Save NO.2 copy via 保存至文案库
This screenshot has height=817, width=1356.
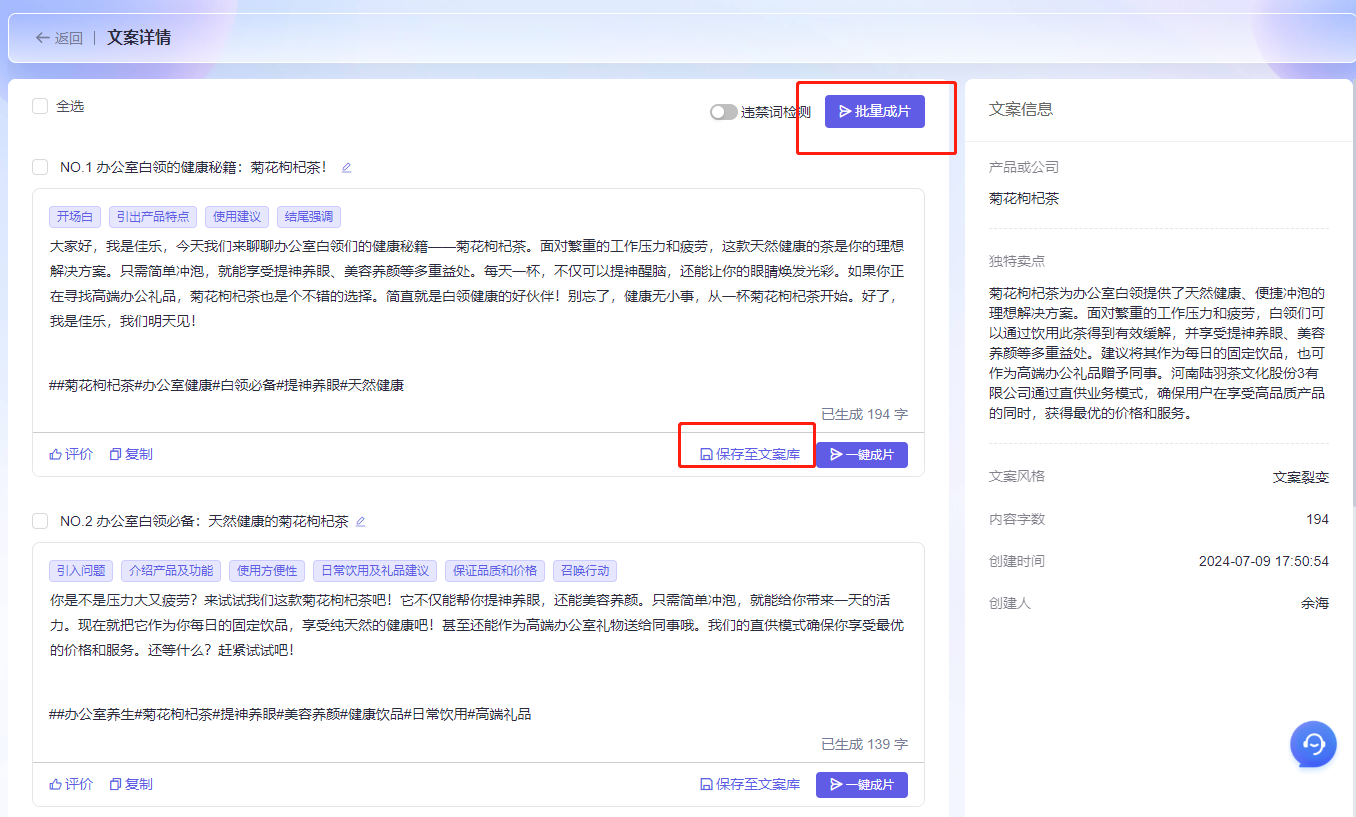pos(750,785)
